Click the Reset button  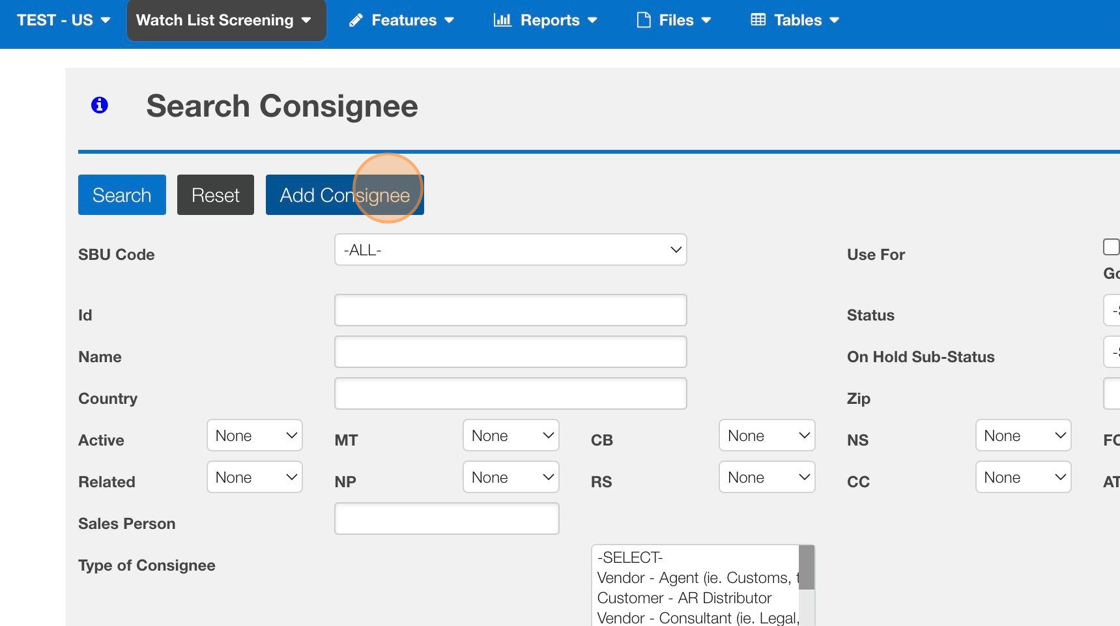tap(215, 195)
